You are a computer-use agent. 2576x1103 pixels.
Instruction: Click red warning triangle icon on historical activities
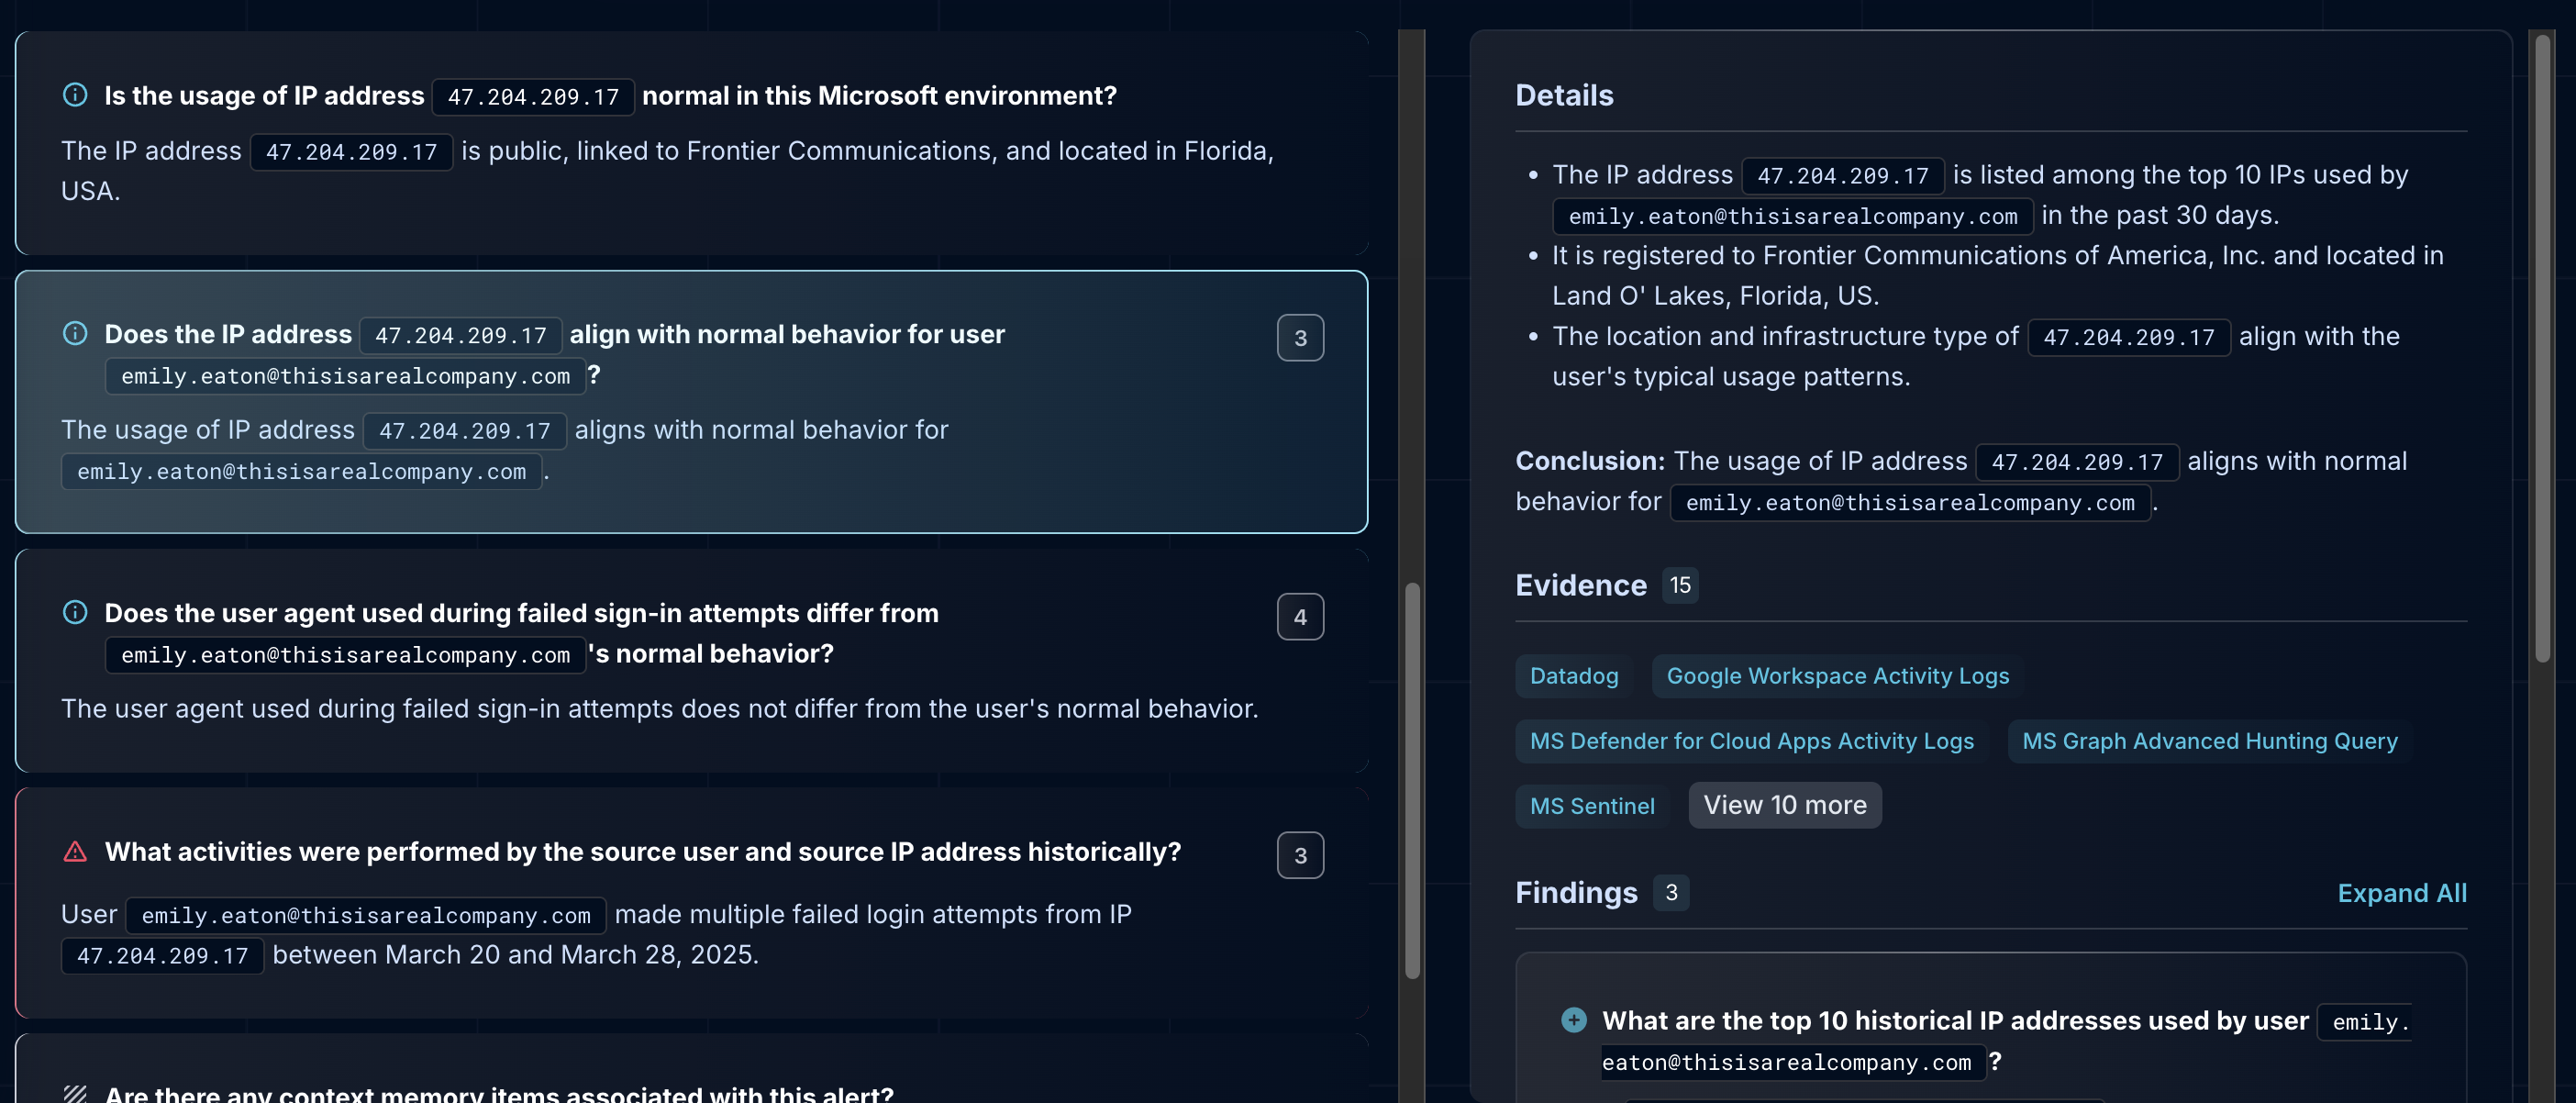[x=75, y=851]
